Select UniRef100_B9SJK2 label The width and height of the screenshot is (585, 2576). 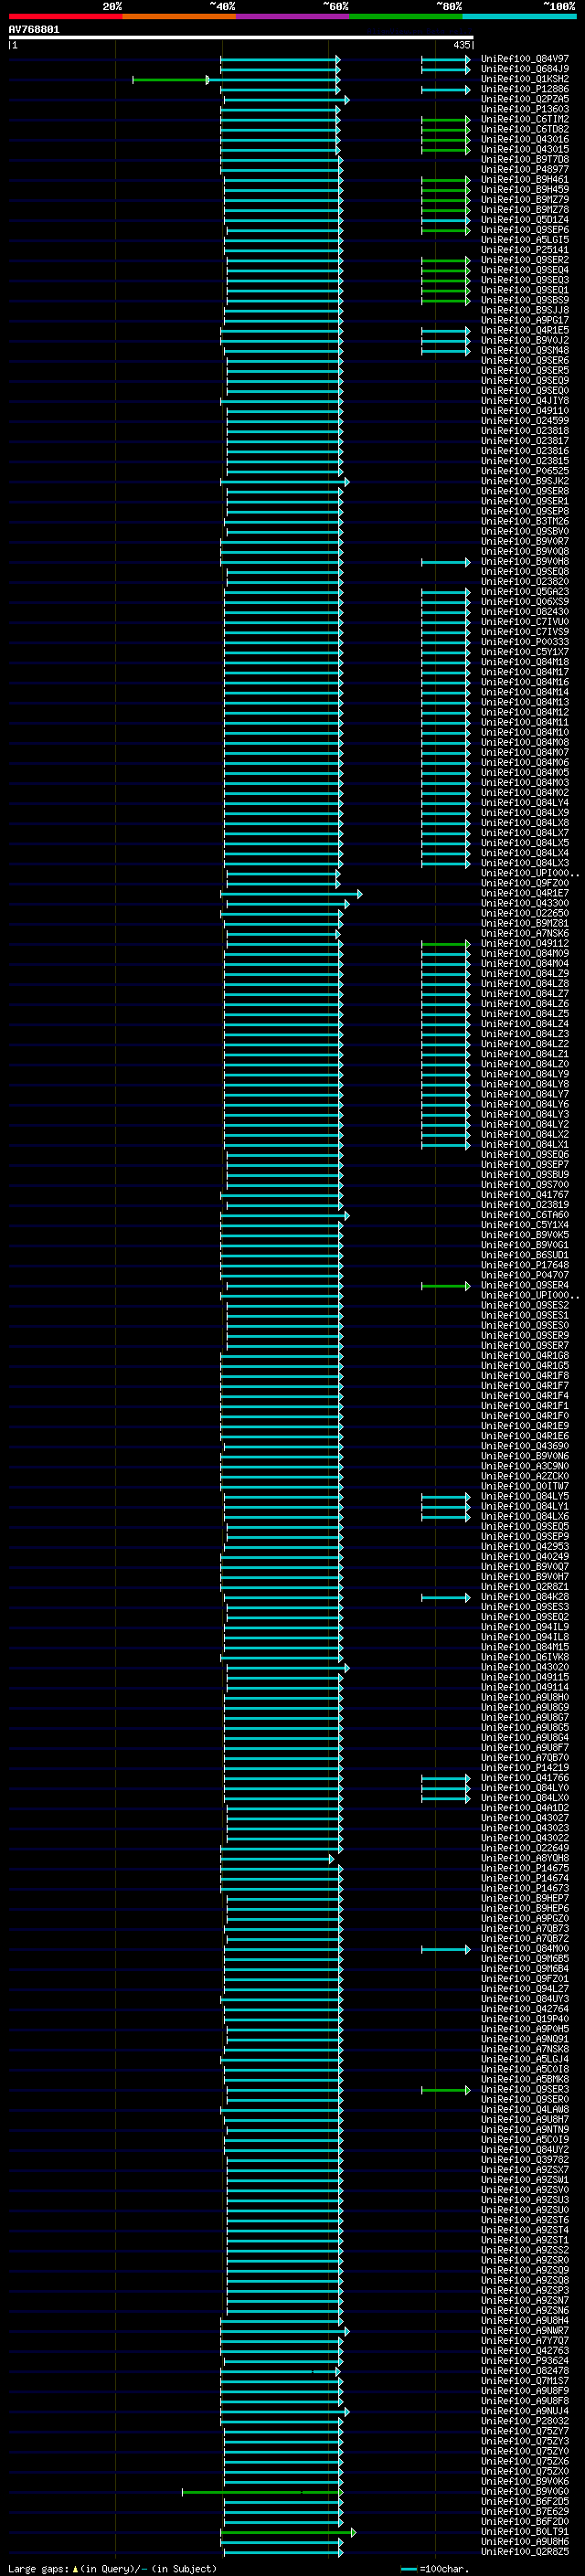click(x=525, y=481)
